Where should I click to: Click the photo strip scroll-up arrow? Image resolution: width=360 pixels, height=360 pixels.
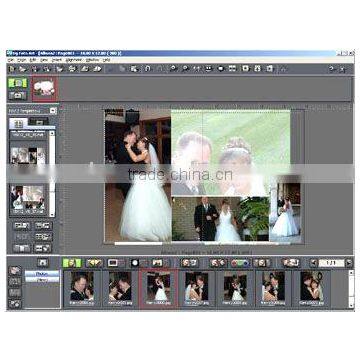tap(351, 272)
